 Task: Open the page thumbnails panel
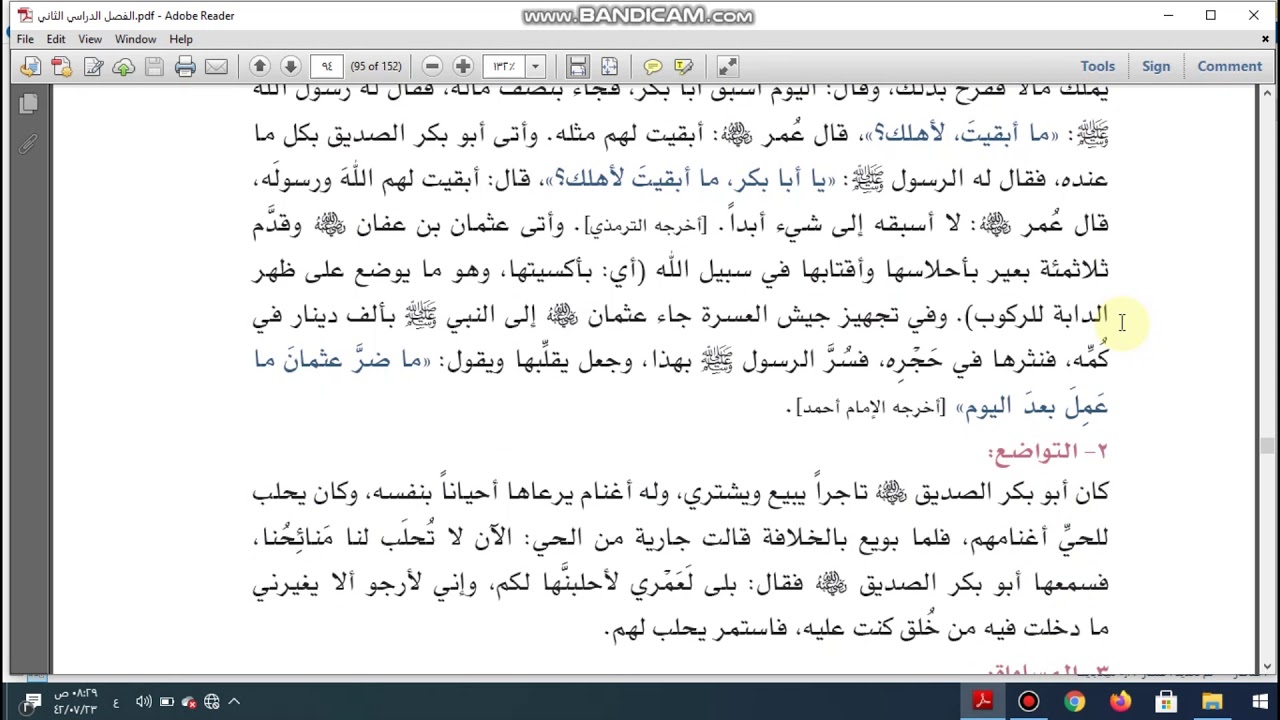tap(28, 104)
